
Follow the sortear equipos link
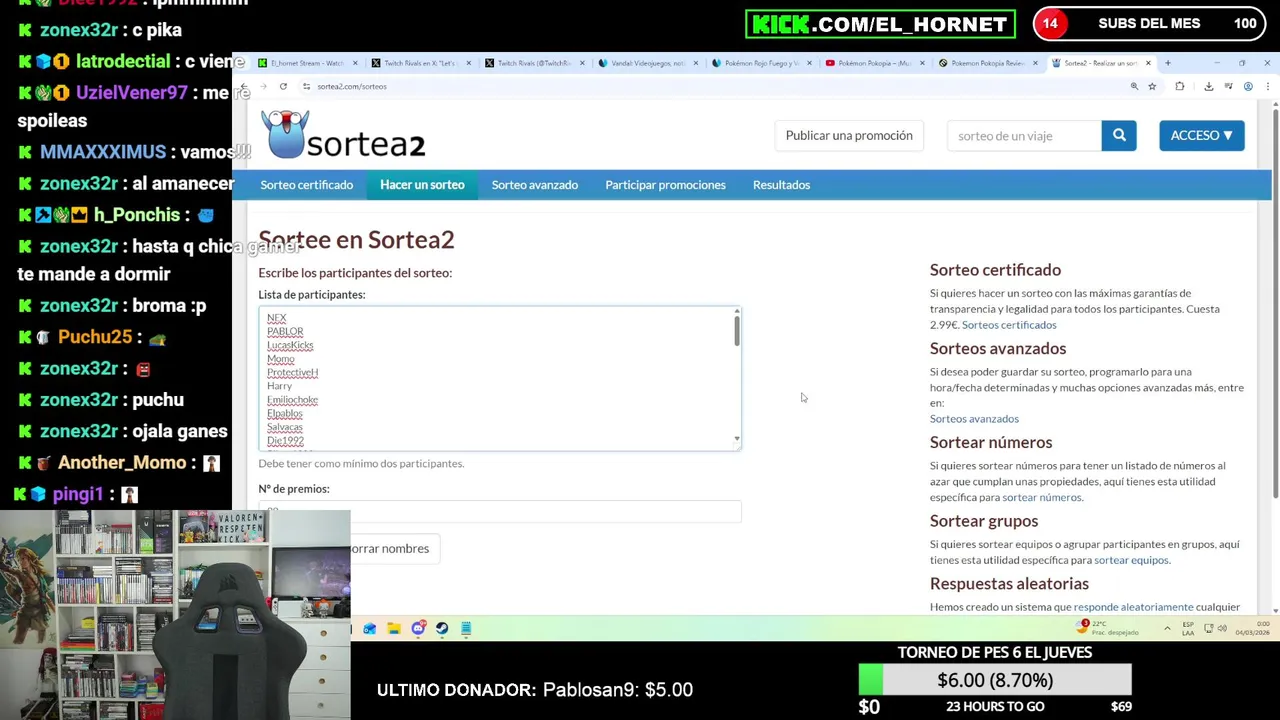tap(1131, 560)
